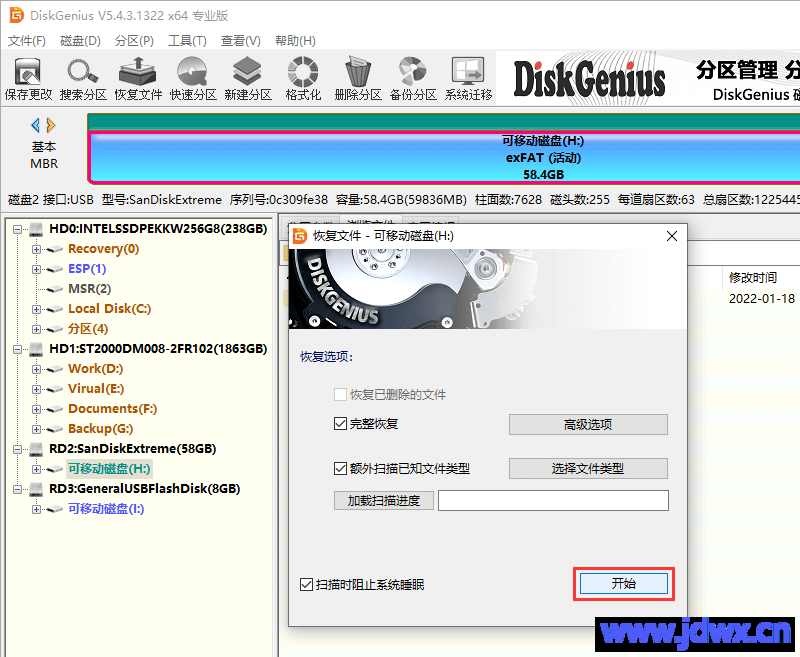Click the partition icon beside Backup(G:)
Image resolution: width=800 pixels, height=657 pixels.
click(x=55, y=429)
